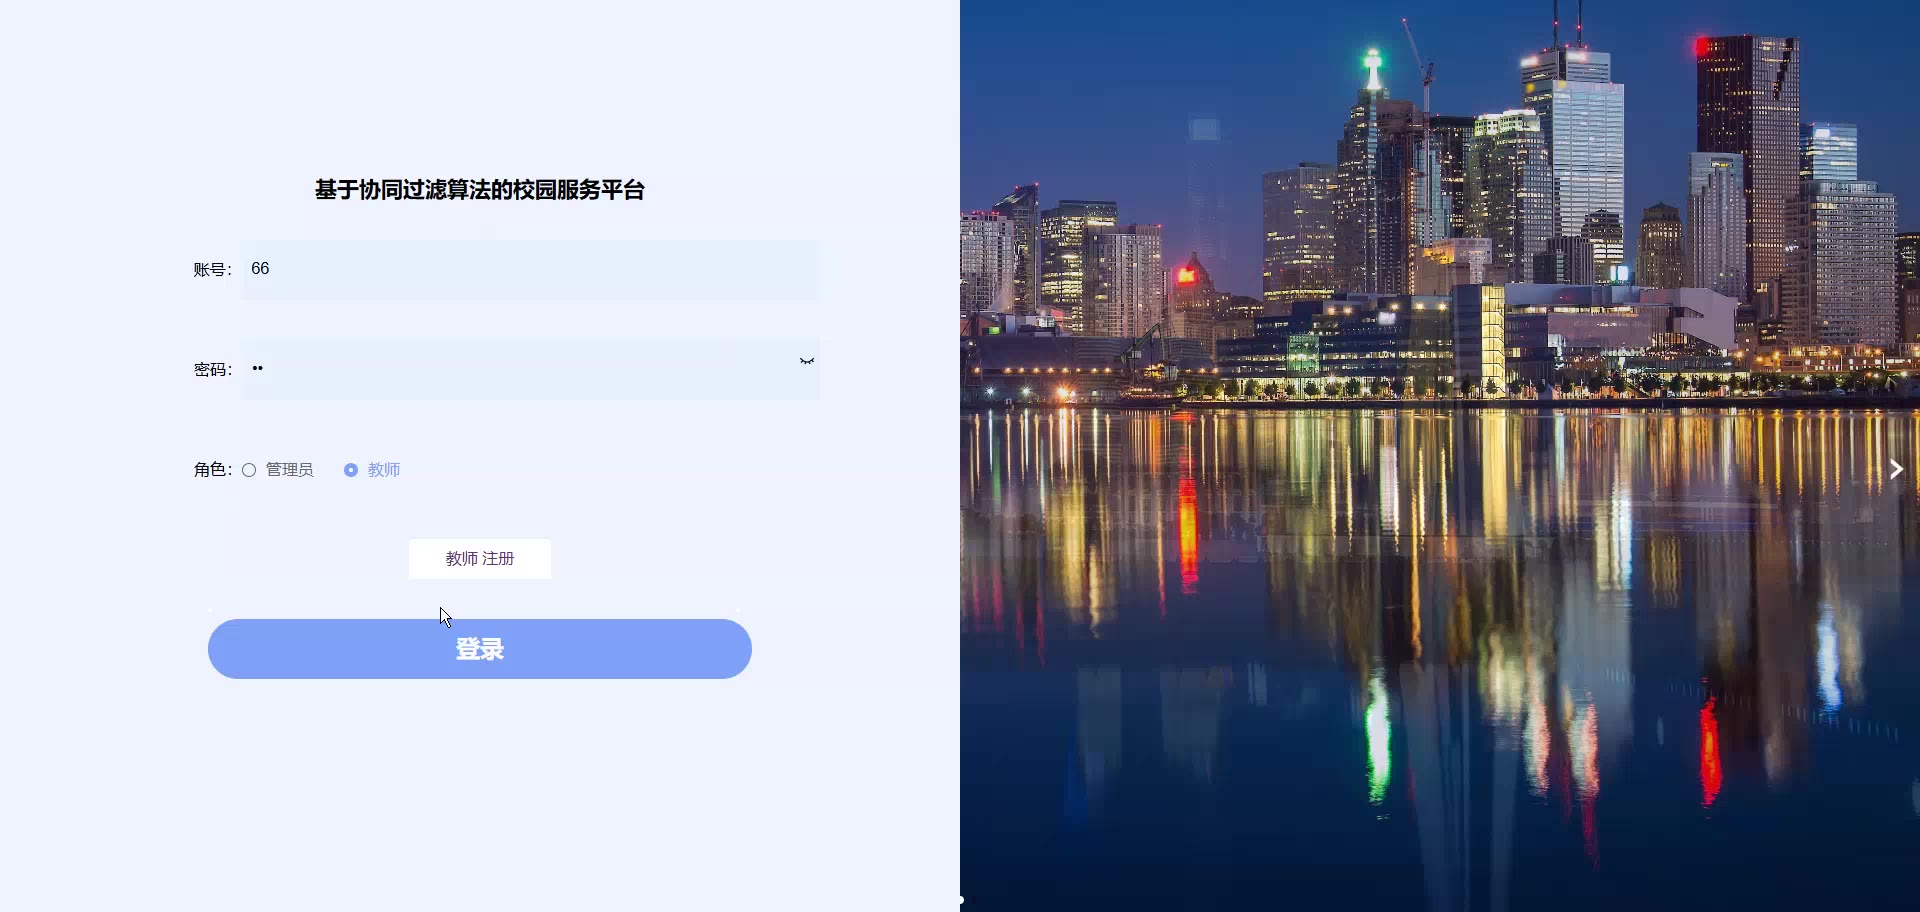Select the 管理员 radio button circle
Viewport: 1920px width, 912px height.
pyautogui.click(x=249, y=470)
